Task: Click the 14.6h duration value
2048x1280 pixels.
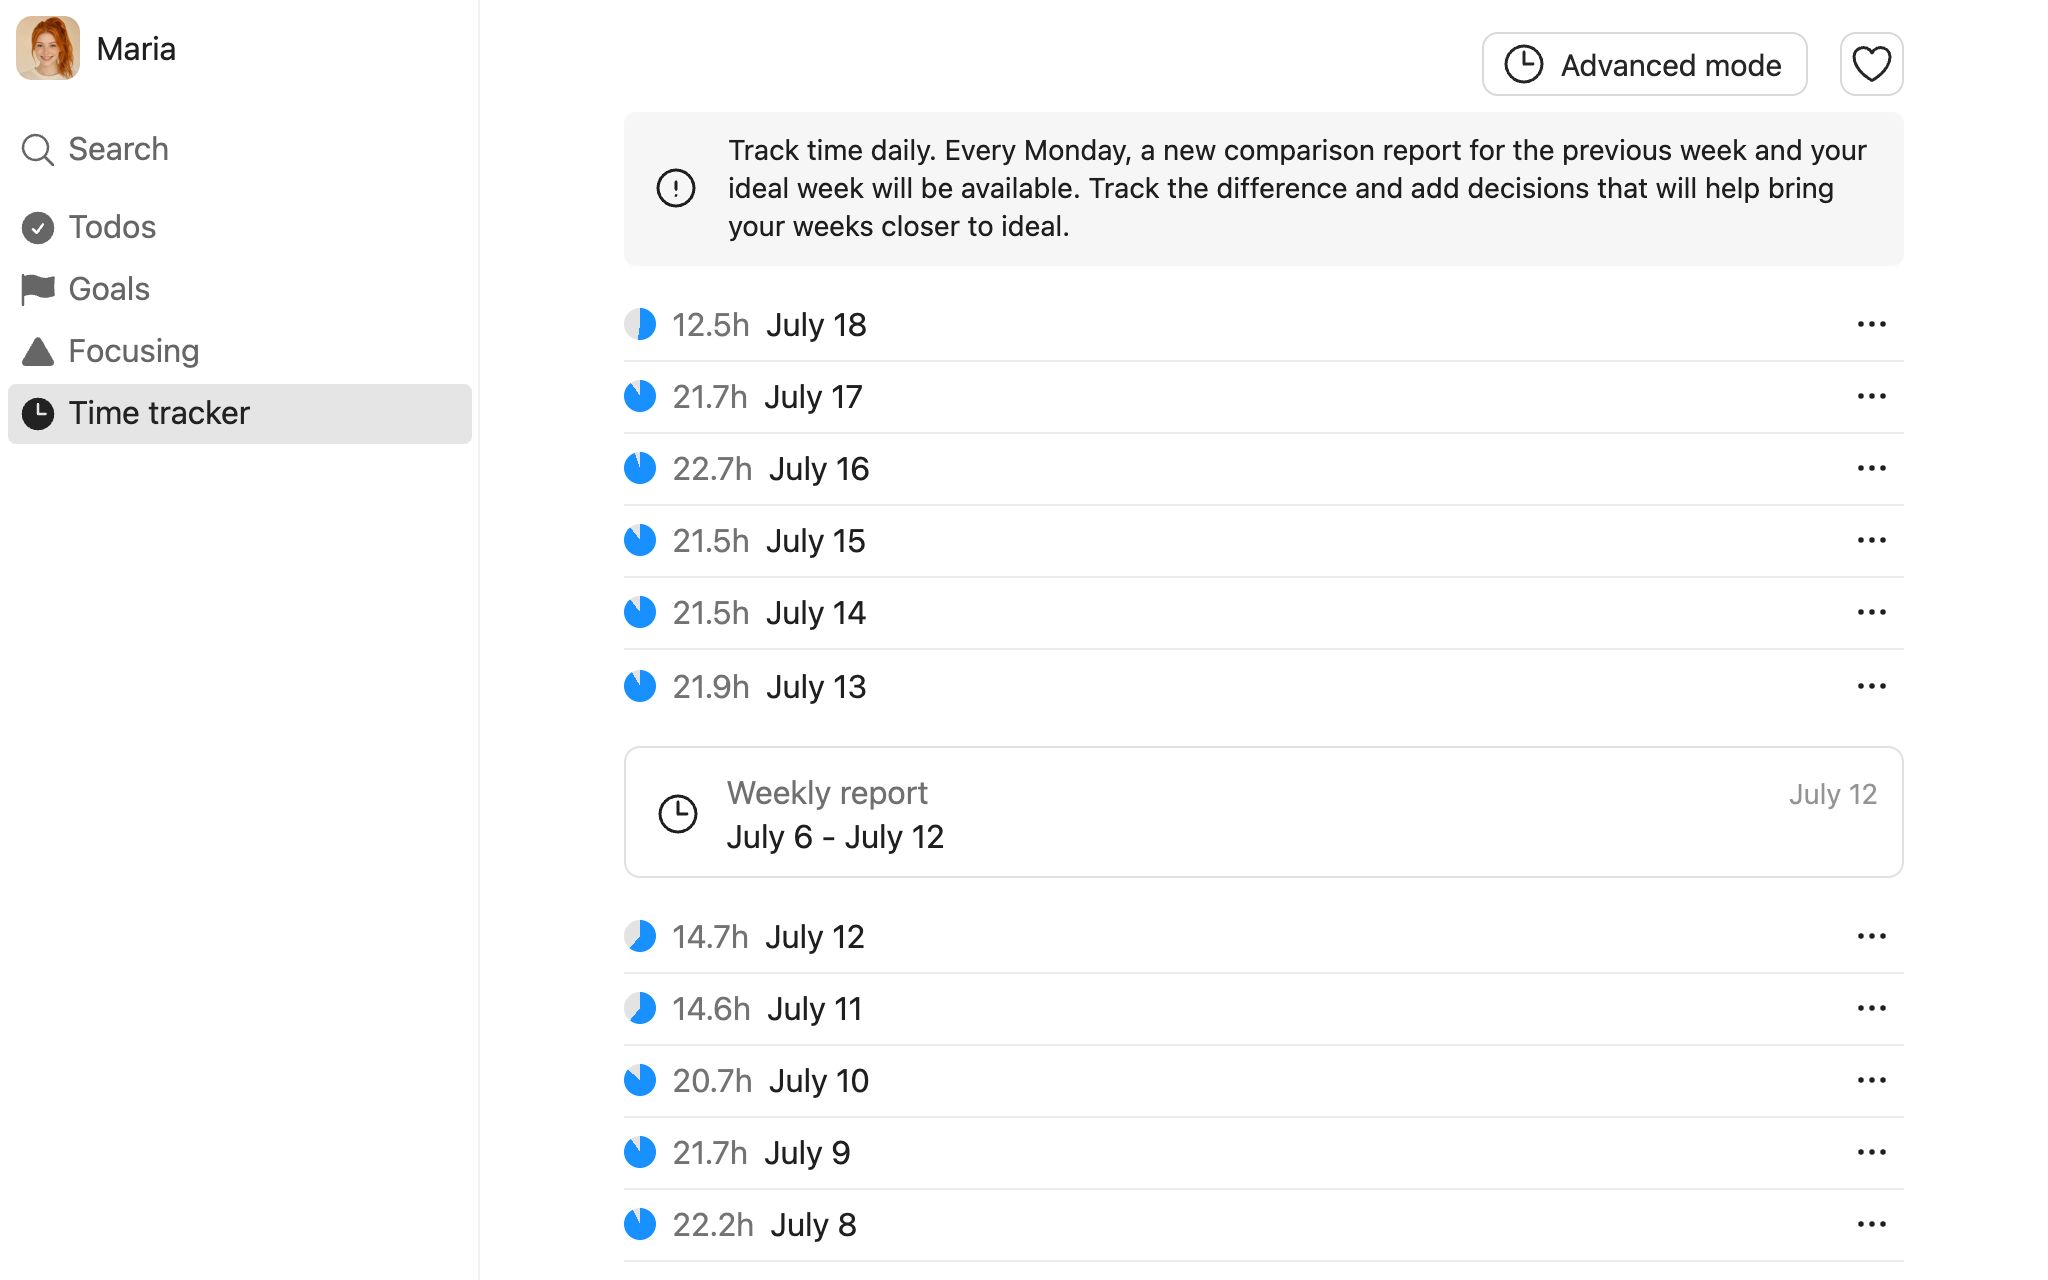Action: [x=711, y=1009]
